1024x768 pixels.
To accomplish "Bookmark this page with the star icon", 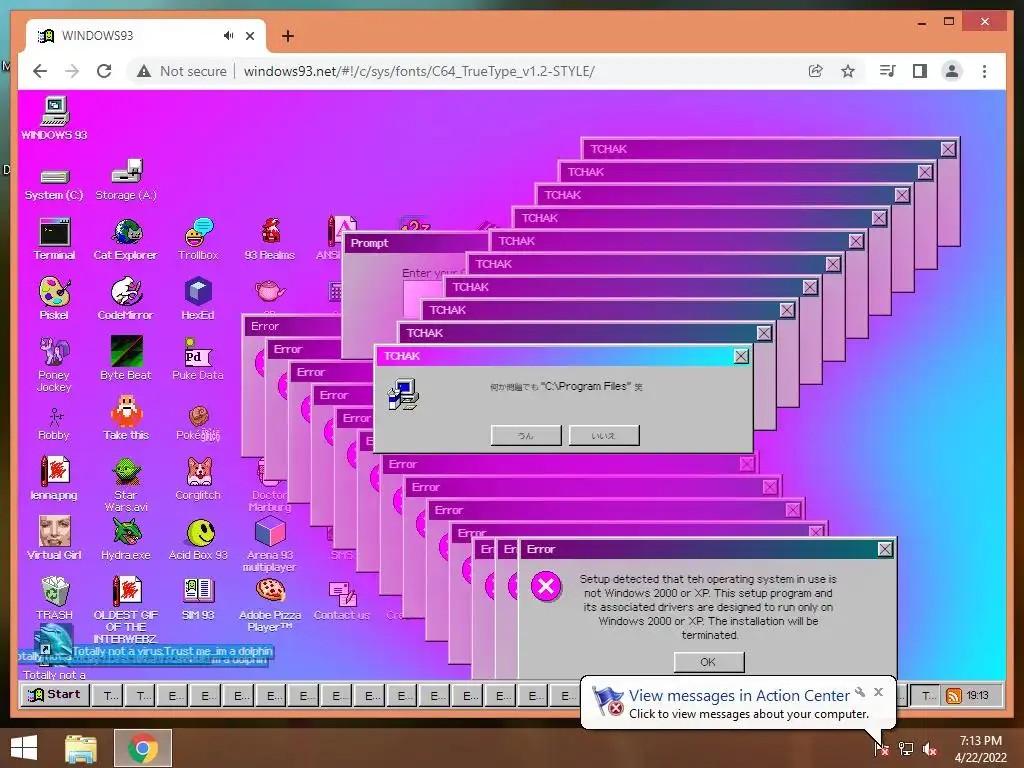I will [848, 71].
